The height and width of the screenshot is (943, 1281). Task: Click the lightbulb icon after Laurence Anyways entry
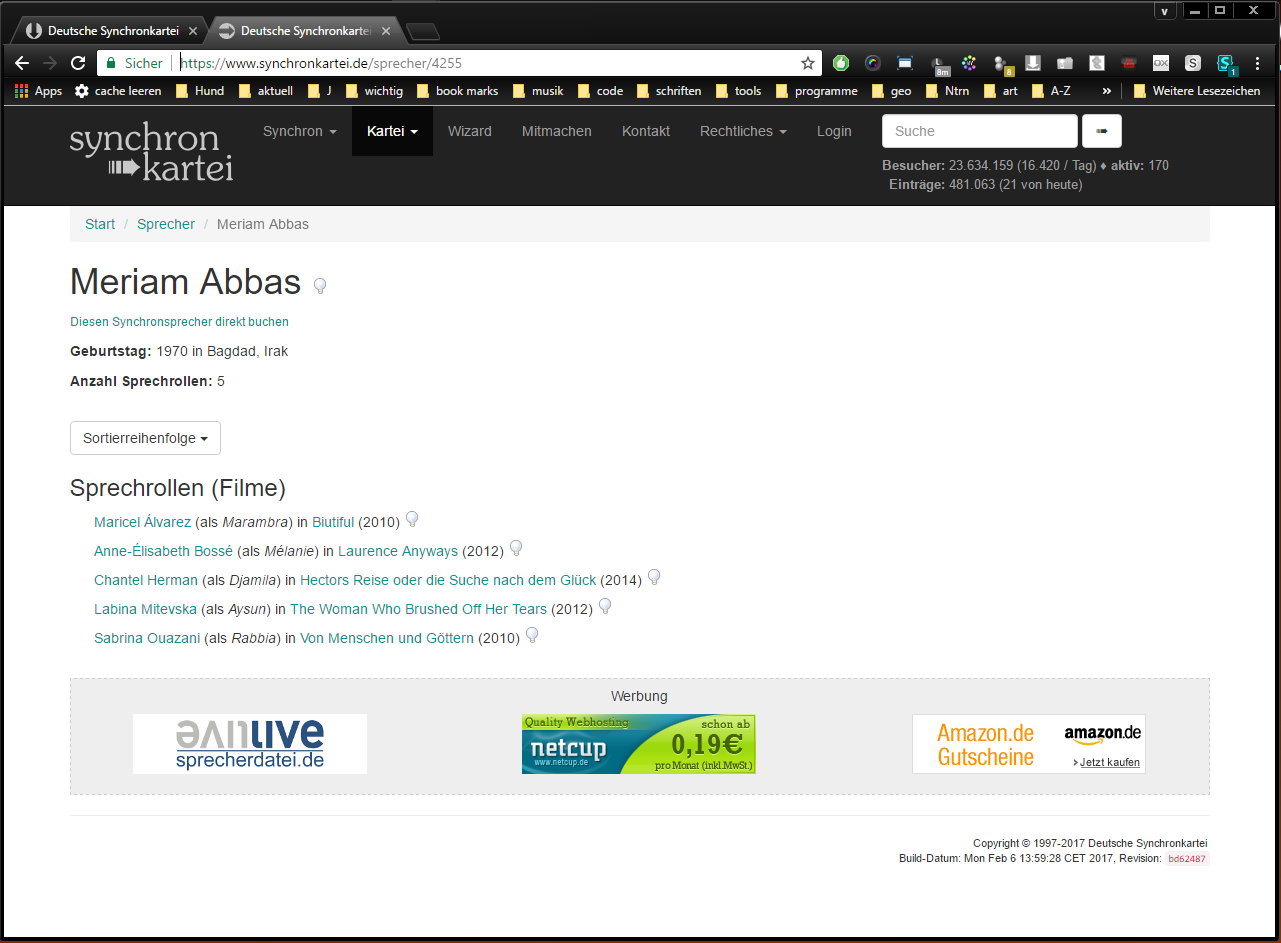tap(516, 549)
